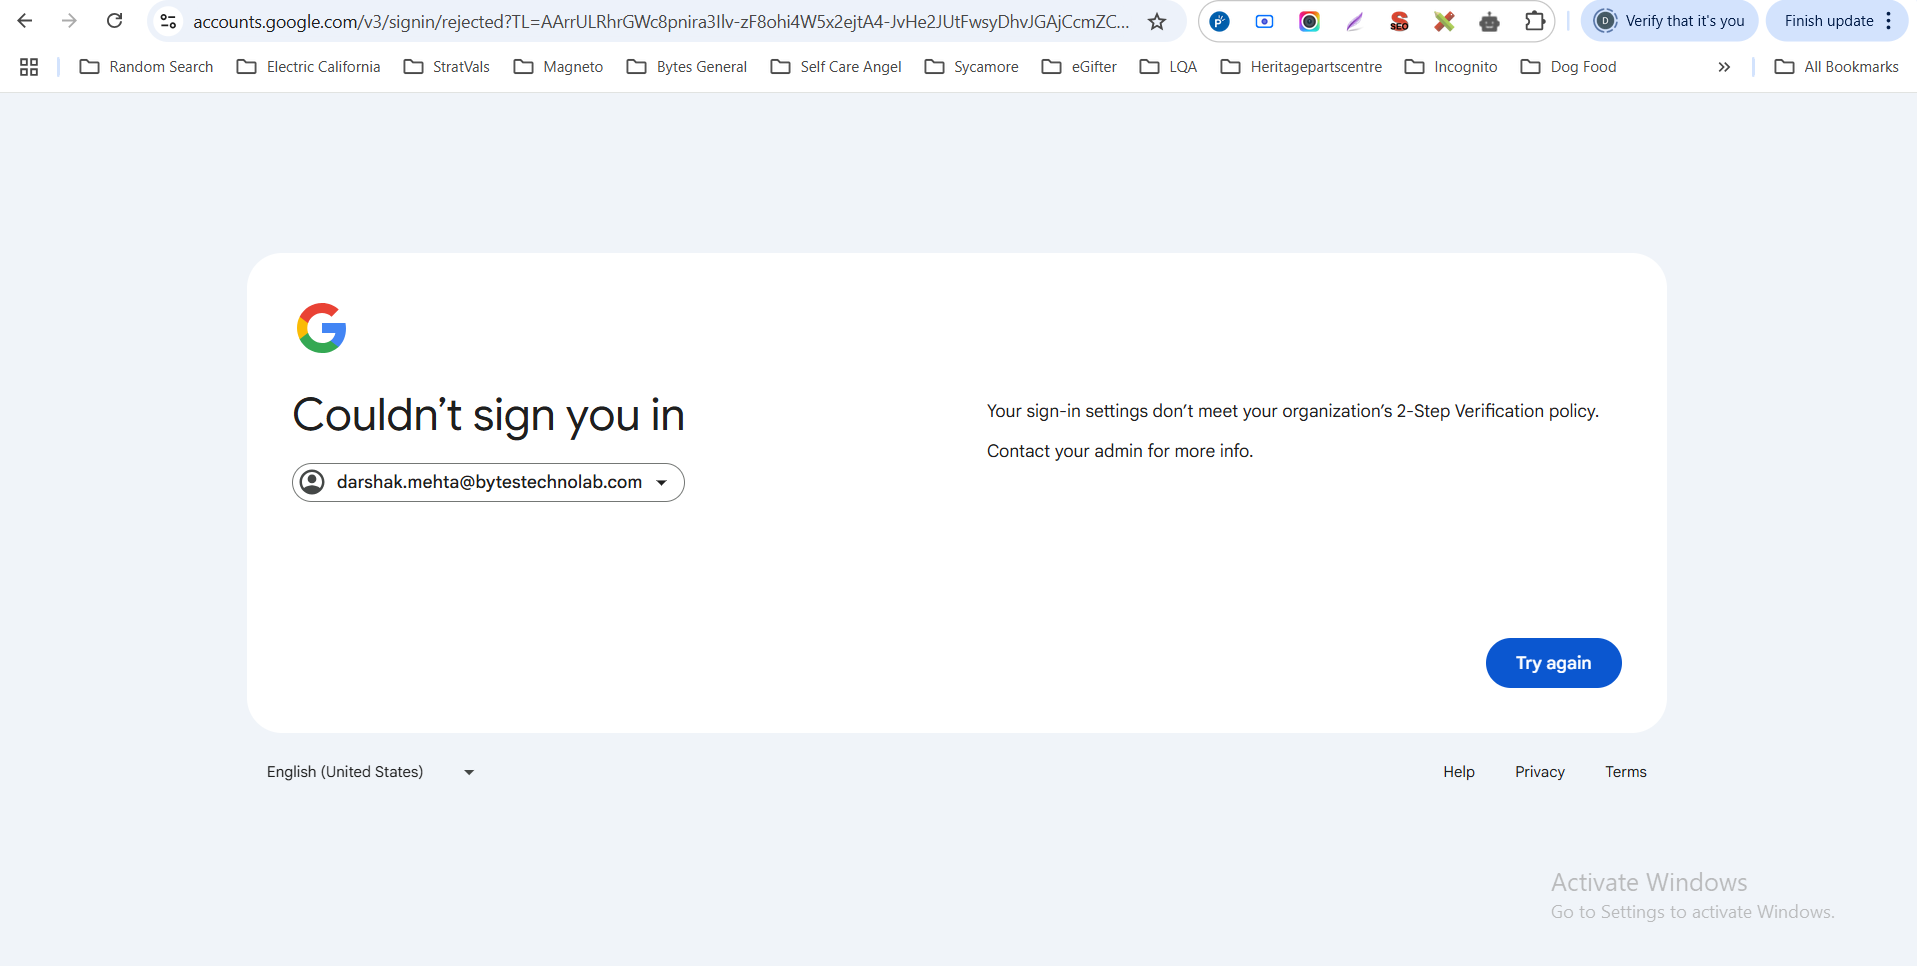Click the 2-Step Verification policy message text
Screen dimensions: 1917x966
[1293, 411]
